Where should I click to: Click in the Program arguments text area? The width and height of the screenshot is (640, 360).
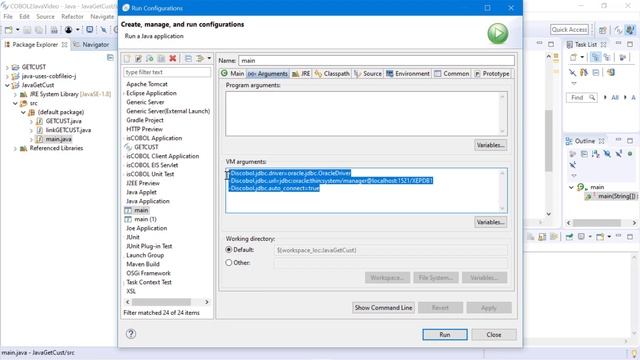(366, 113)
